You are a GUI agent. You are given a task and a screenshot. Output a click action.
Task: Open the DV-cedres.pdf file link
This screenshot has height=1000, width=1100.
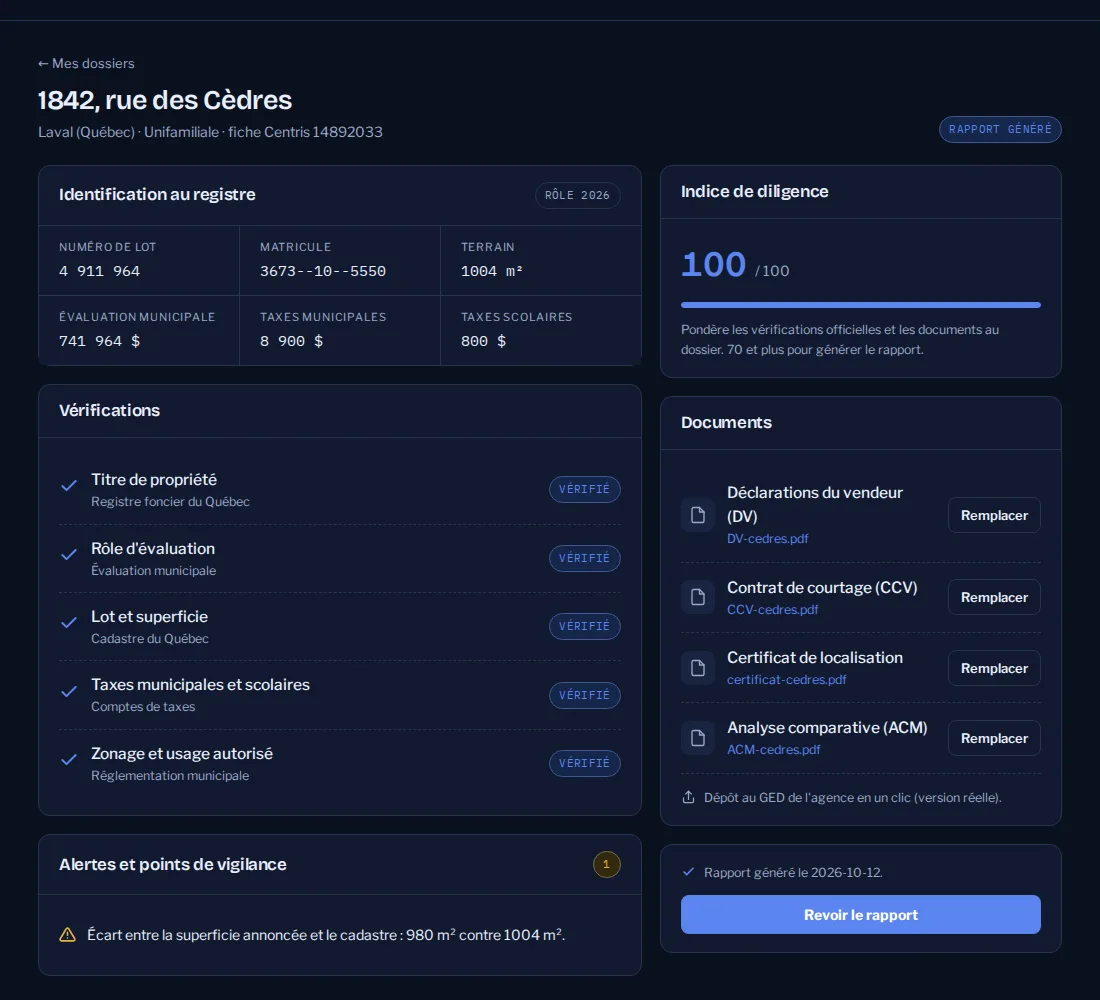click(767, 538)
